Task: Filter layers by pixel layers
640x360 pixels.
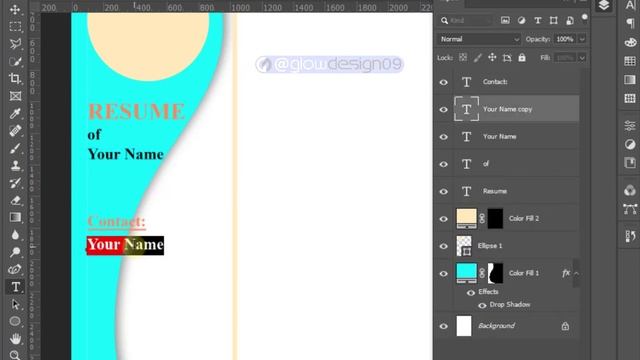Action: pos(505,20)
